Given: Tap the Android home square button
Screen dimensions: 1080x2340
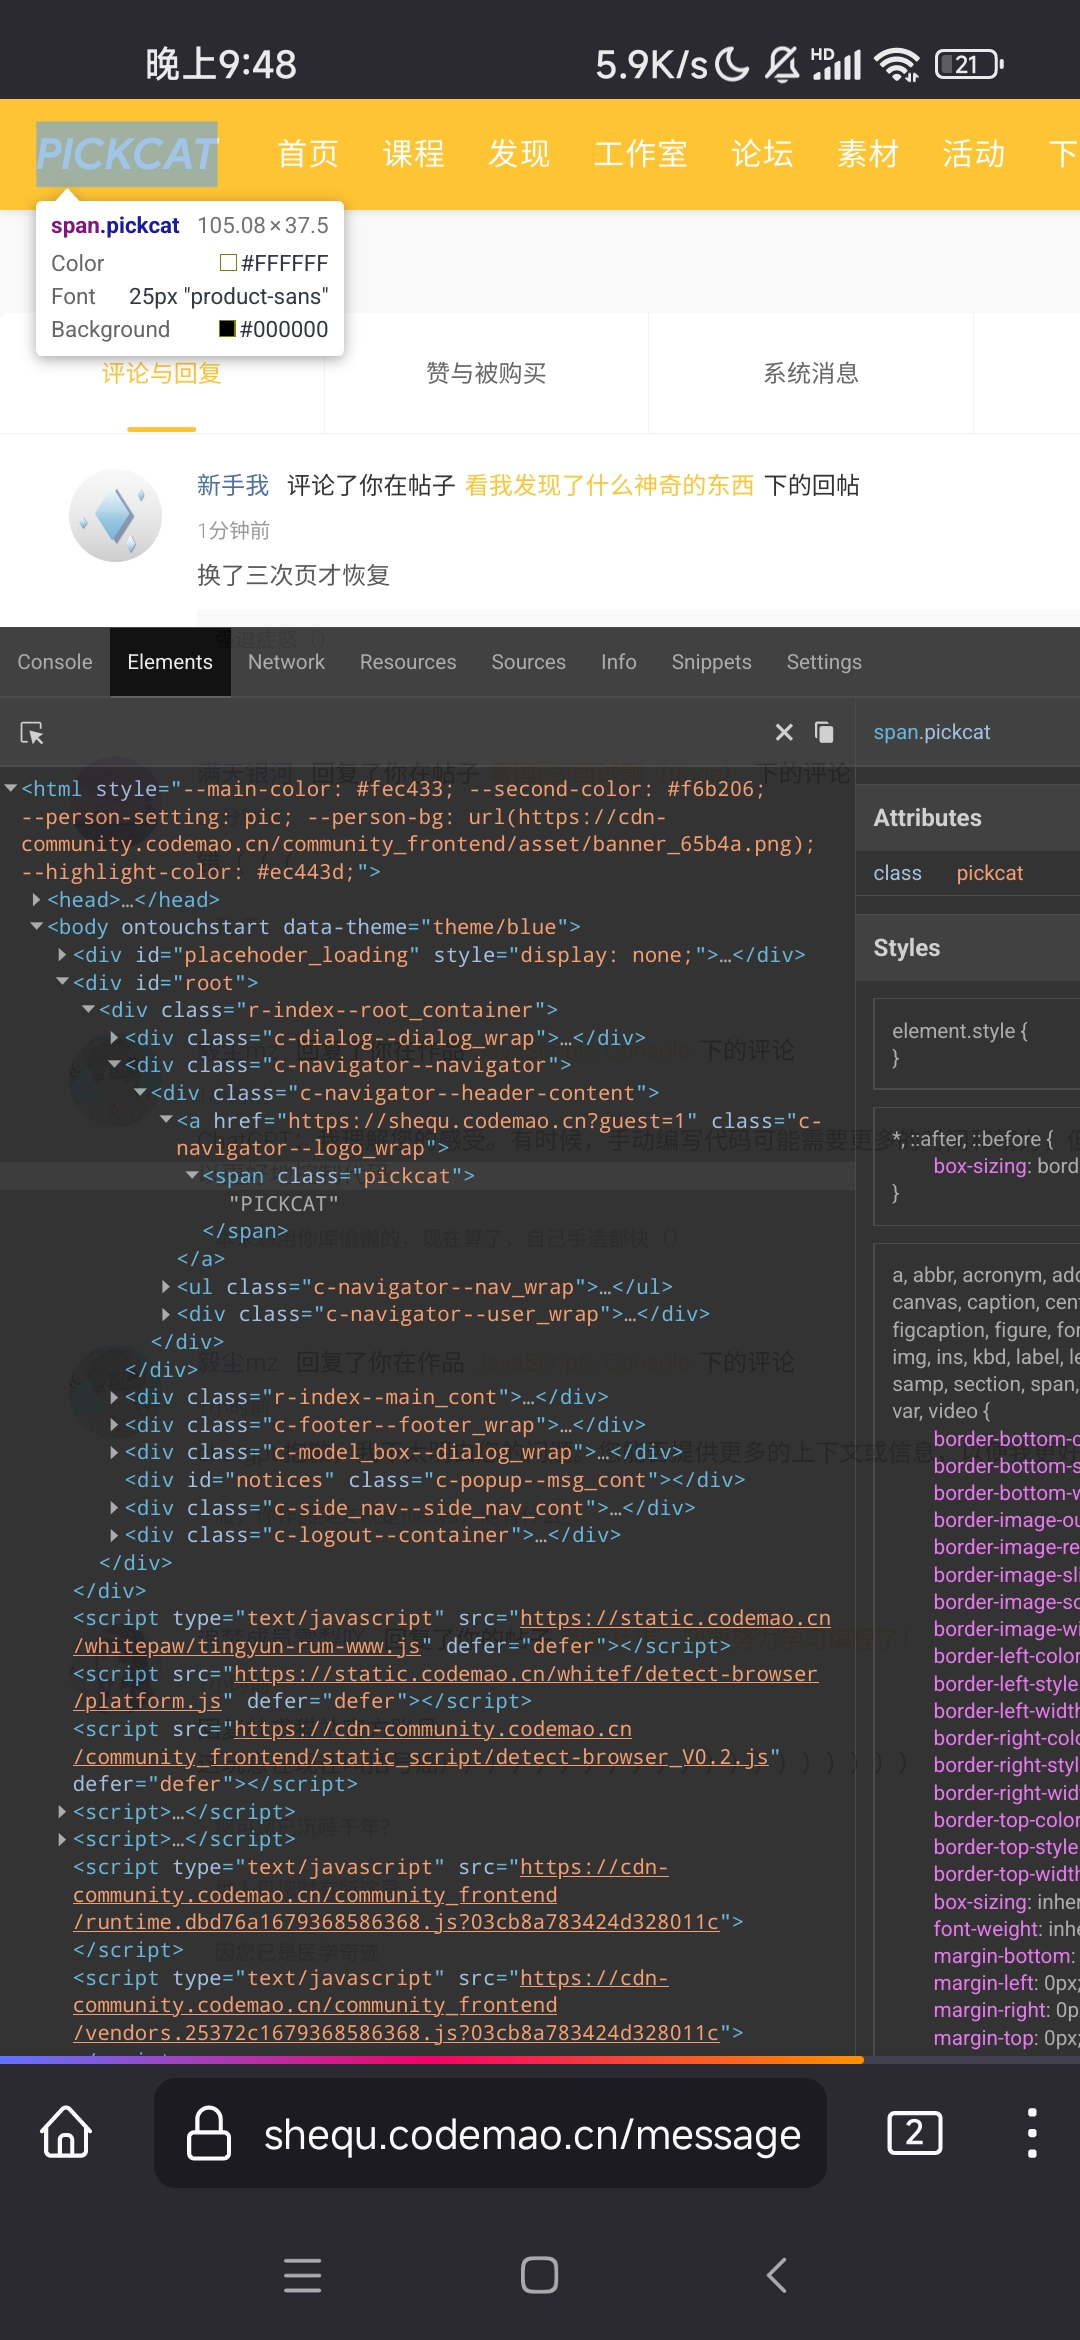Looking at the screenshot, I should (x=540, y=2275).
